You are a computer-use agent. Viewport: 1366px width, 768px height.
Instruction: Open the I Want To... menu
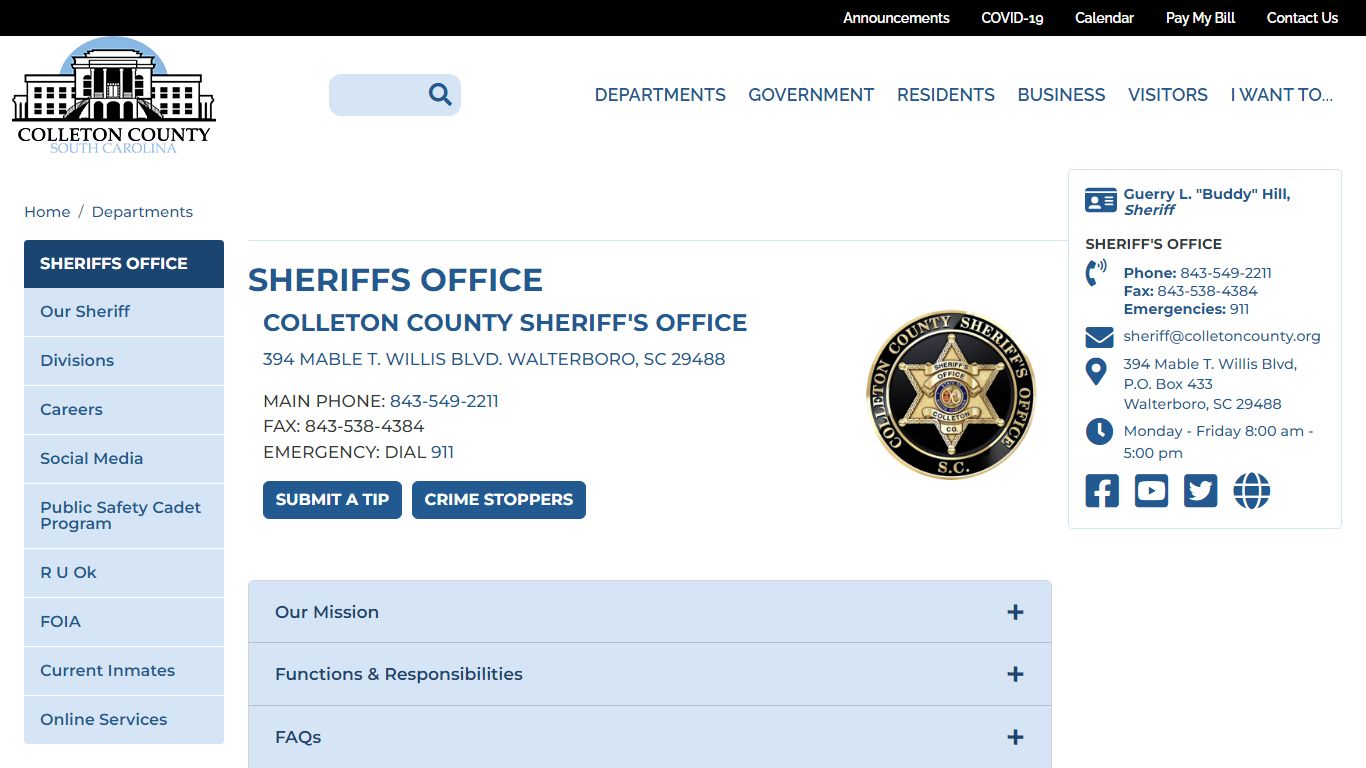click(x=1281, y=95)
